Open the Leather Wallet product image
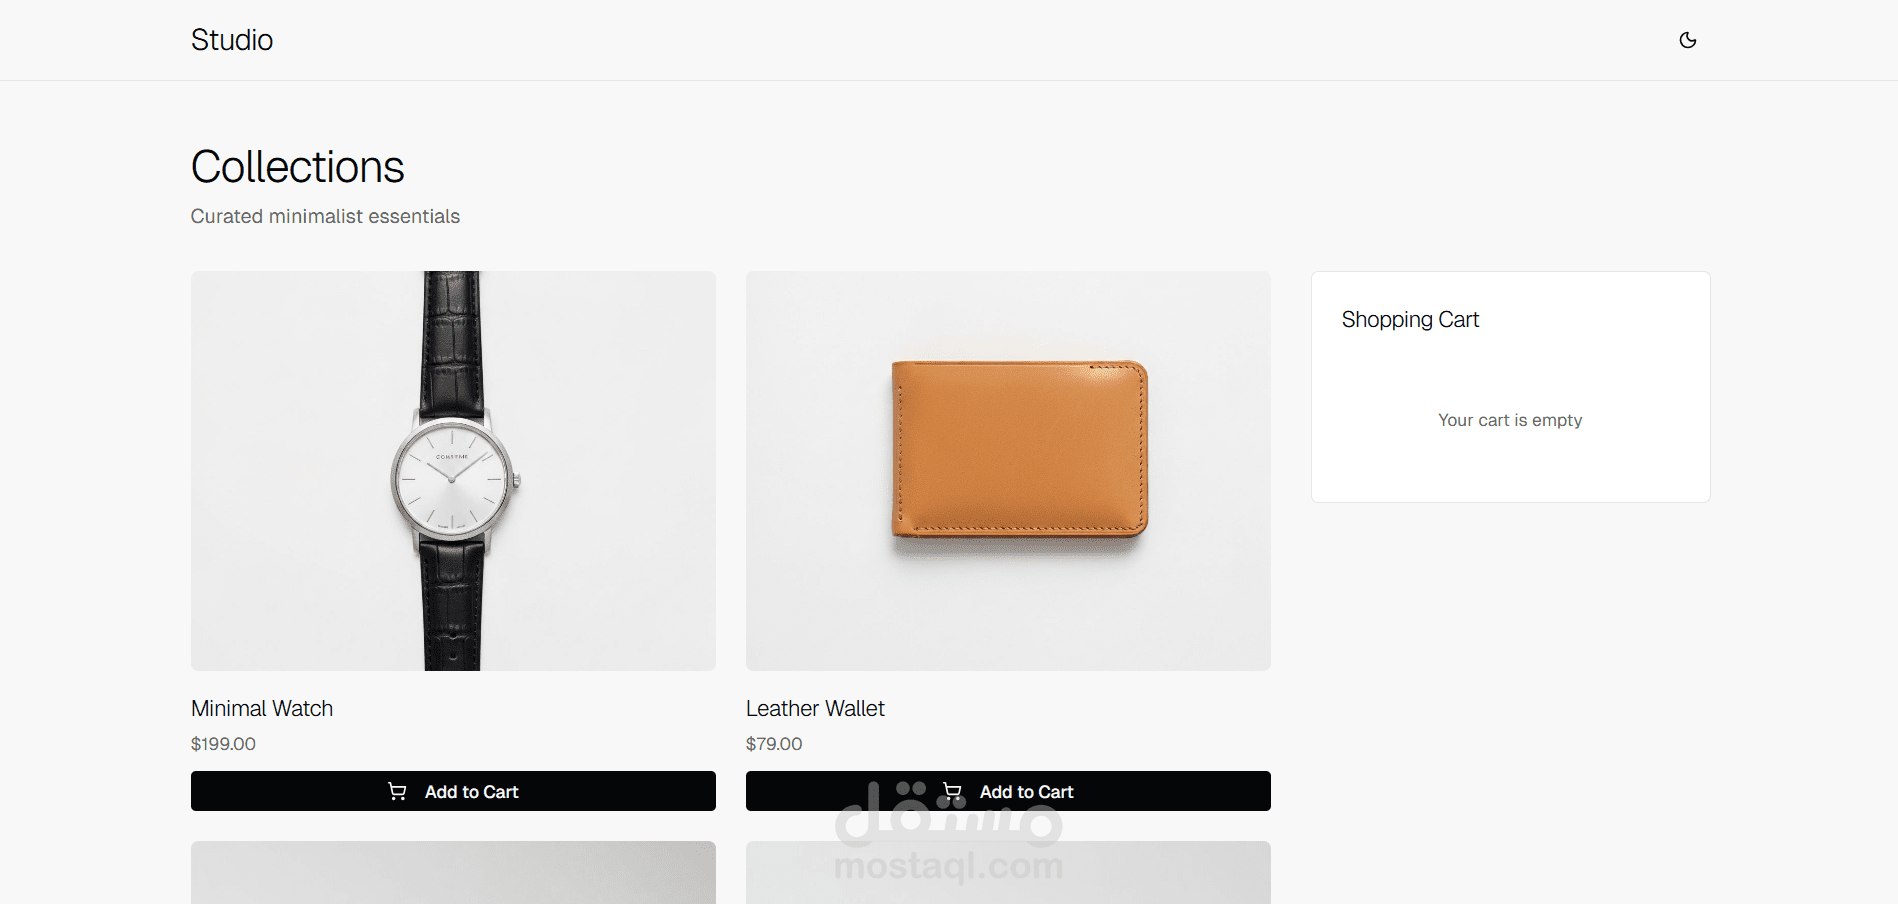 pos(1008,471)
